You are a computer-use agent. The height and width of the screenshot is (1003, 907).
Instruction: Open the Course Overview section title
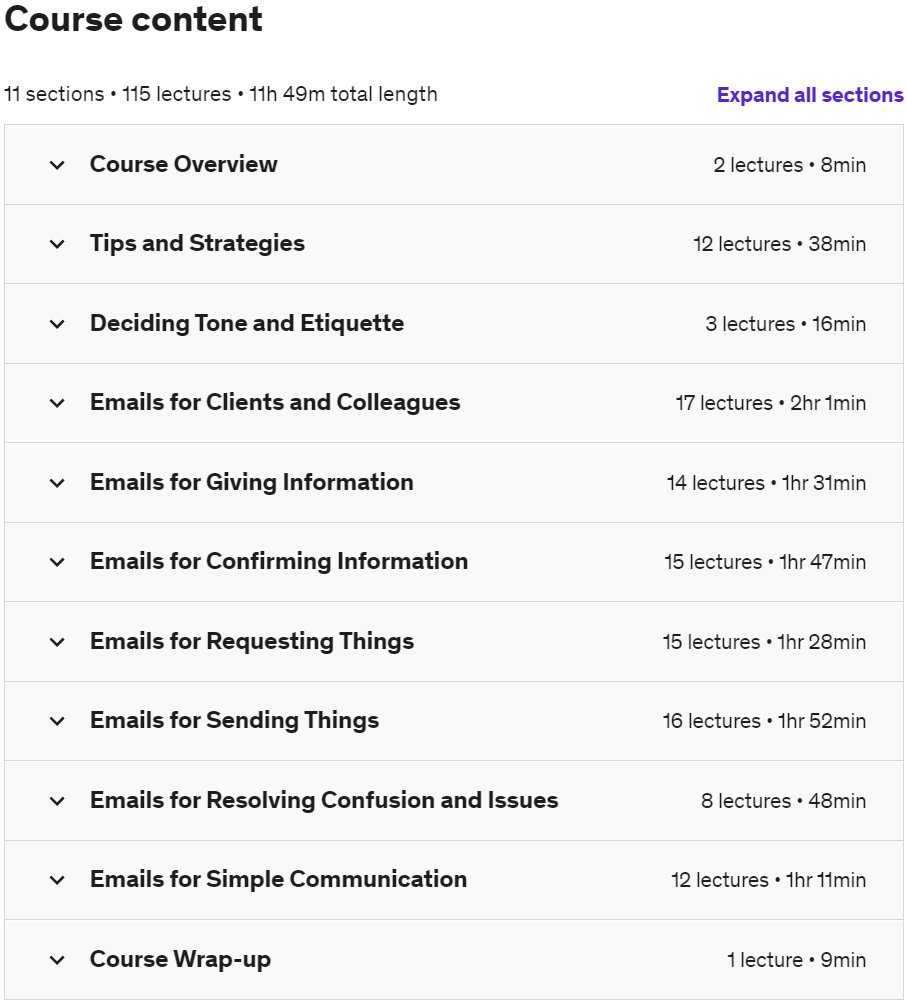[184, 164]
